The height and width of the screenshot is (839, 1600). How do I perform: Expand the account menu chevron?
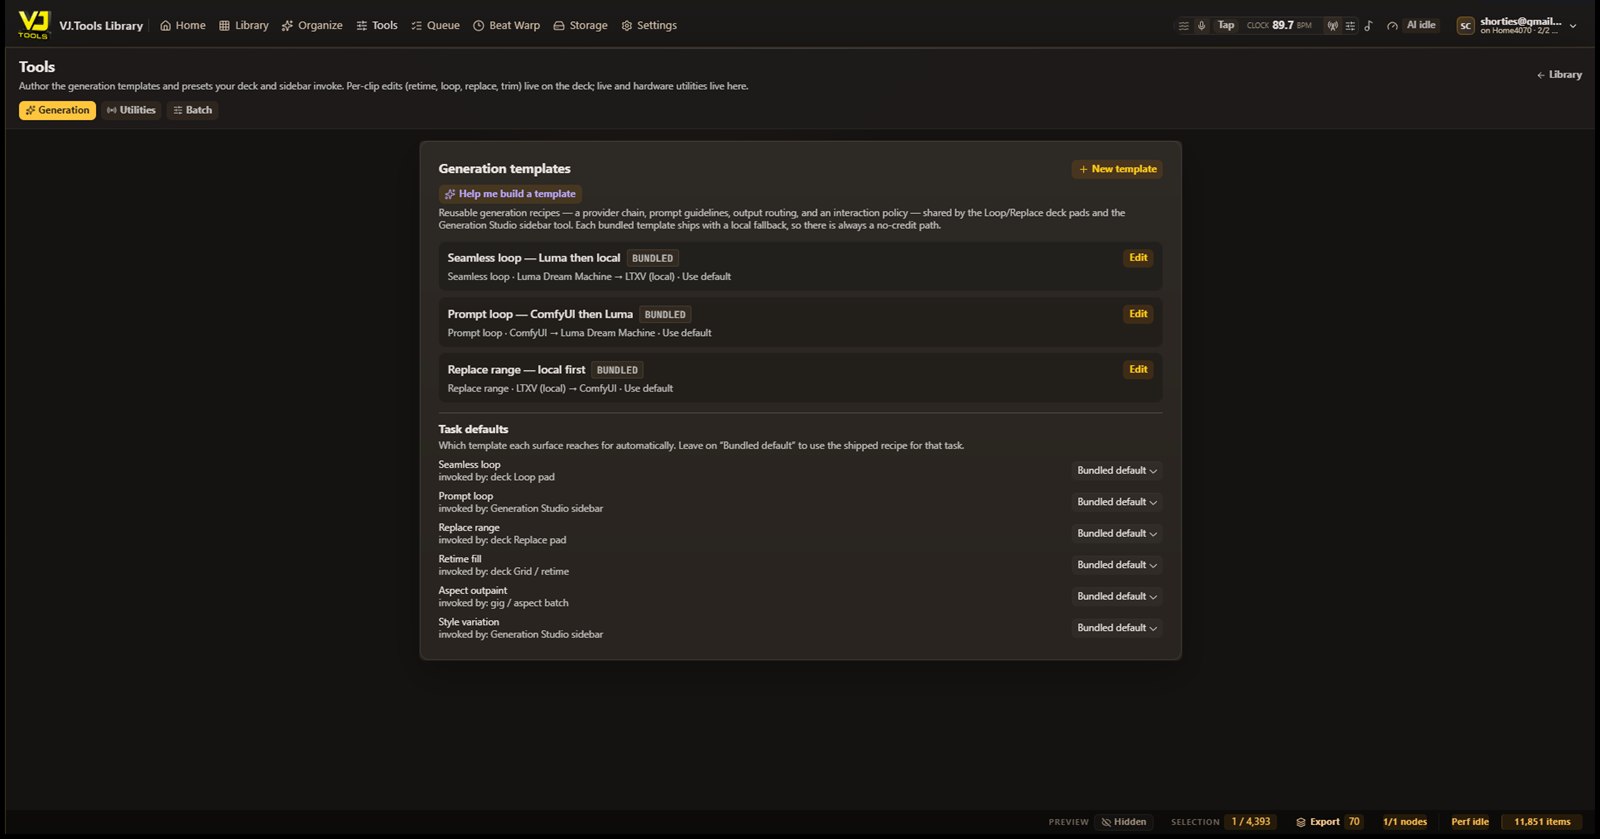click(x=1573, y=26)
